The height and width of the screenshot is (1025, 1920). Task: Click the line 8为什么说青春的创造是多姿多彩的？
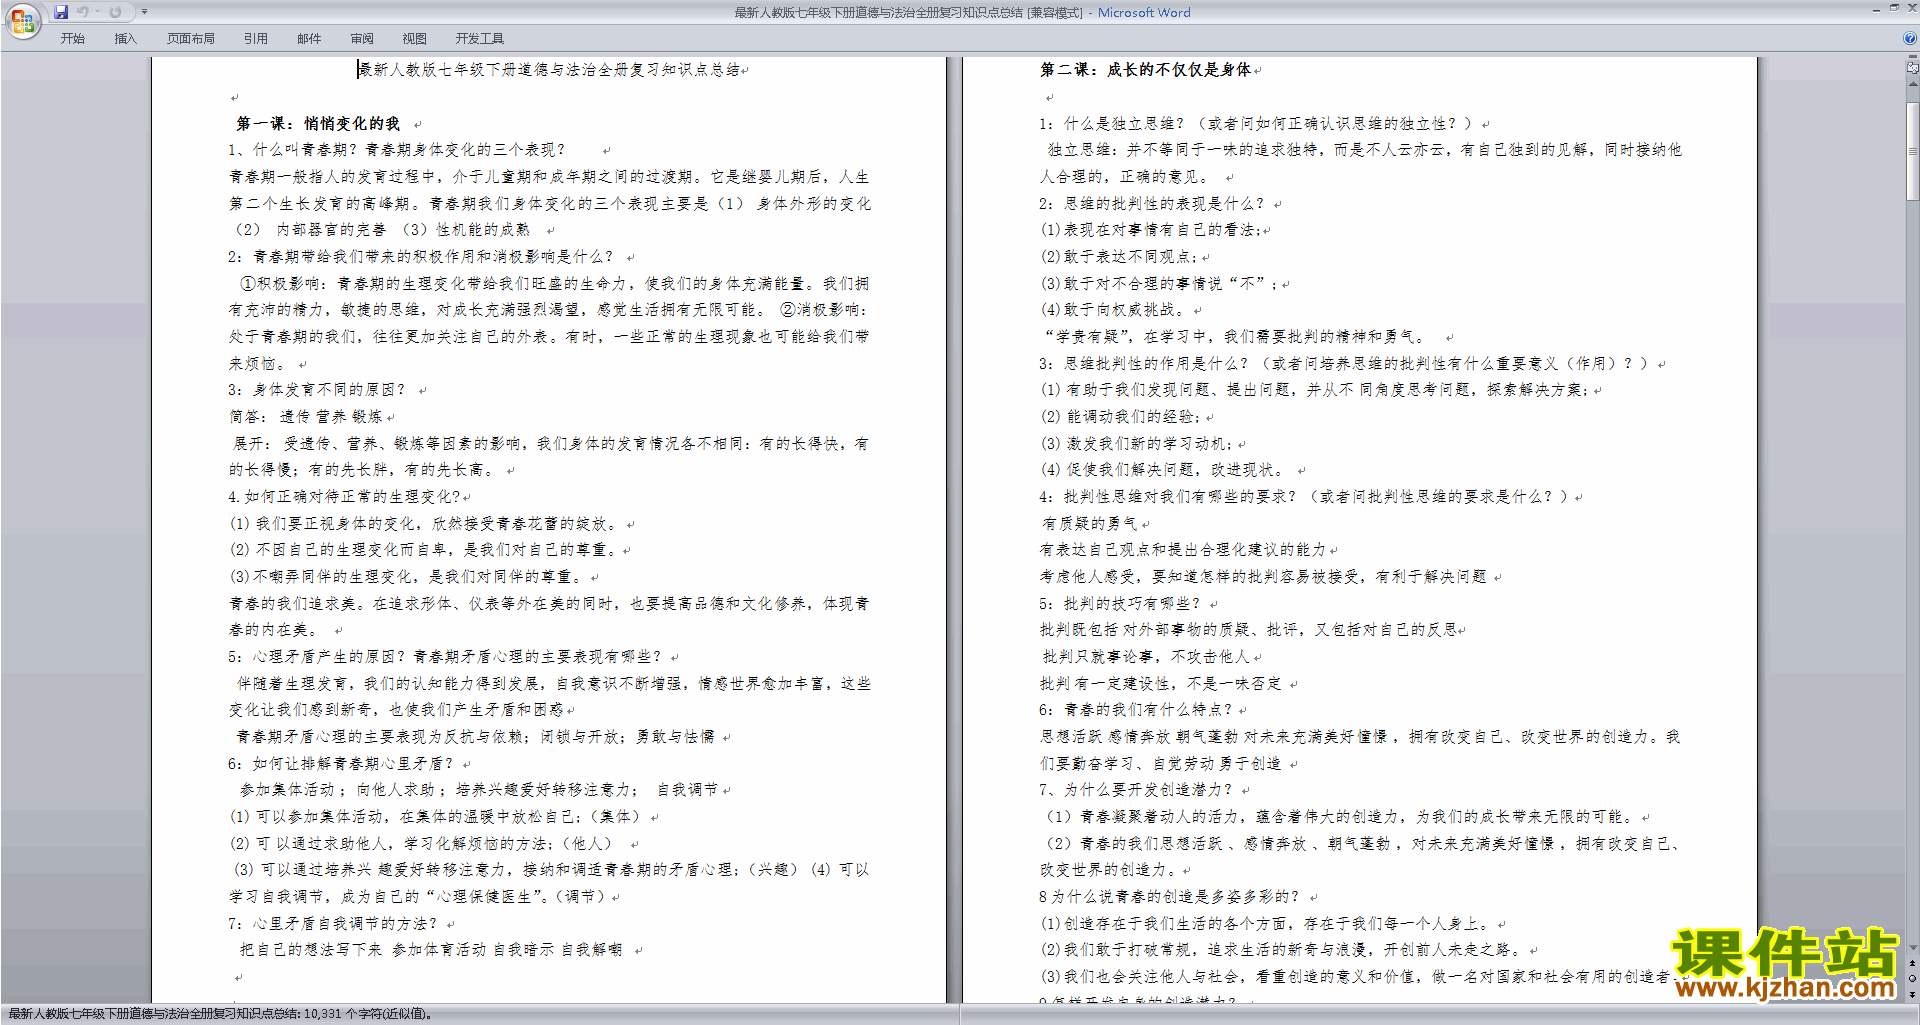tap(1169, 897)
